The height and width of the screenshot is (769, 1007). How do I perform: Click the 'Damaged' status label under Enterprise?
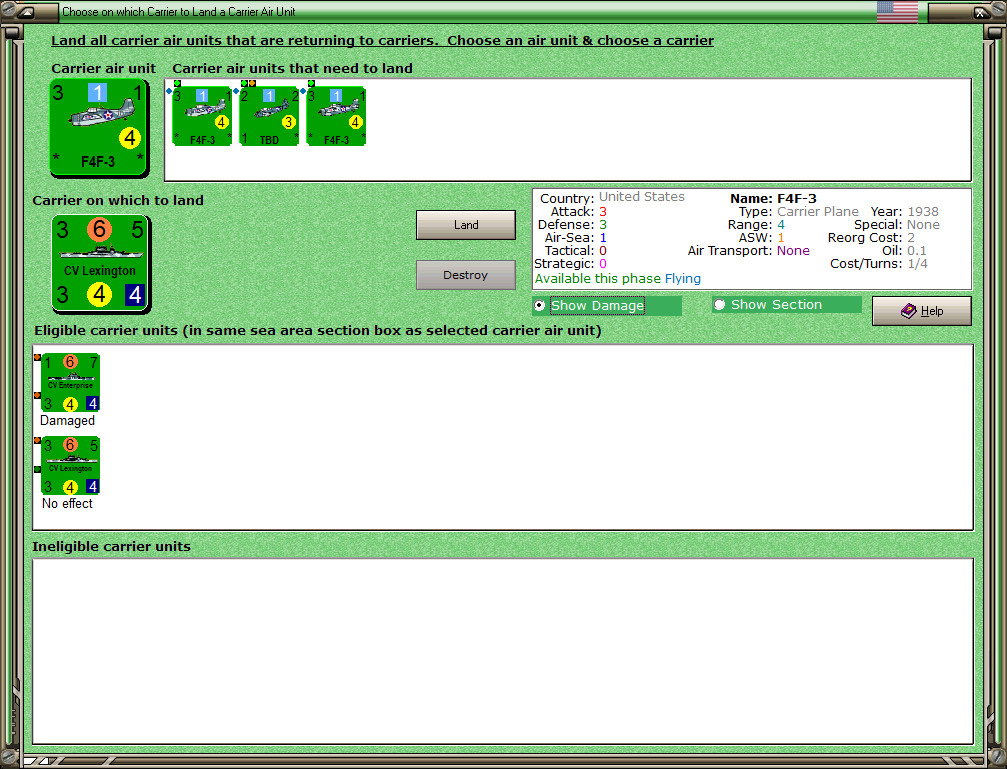pyautogui.click(x=67, y=421)
